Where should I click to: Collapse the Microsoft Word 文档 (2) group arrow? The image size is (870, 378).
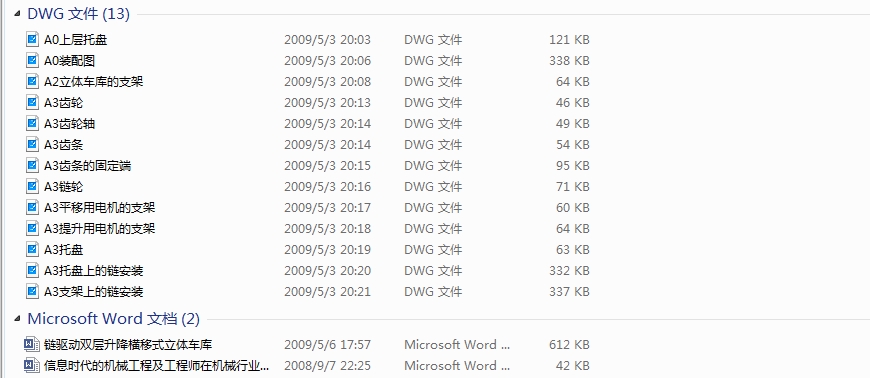pyautogui.click(x=18, y=319)
